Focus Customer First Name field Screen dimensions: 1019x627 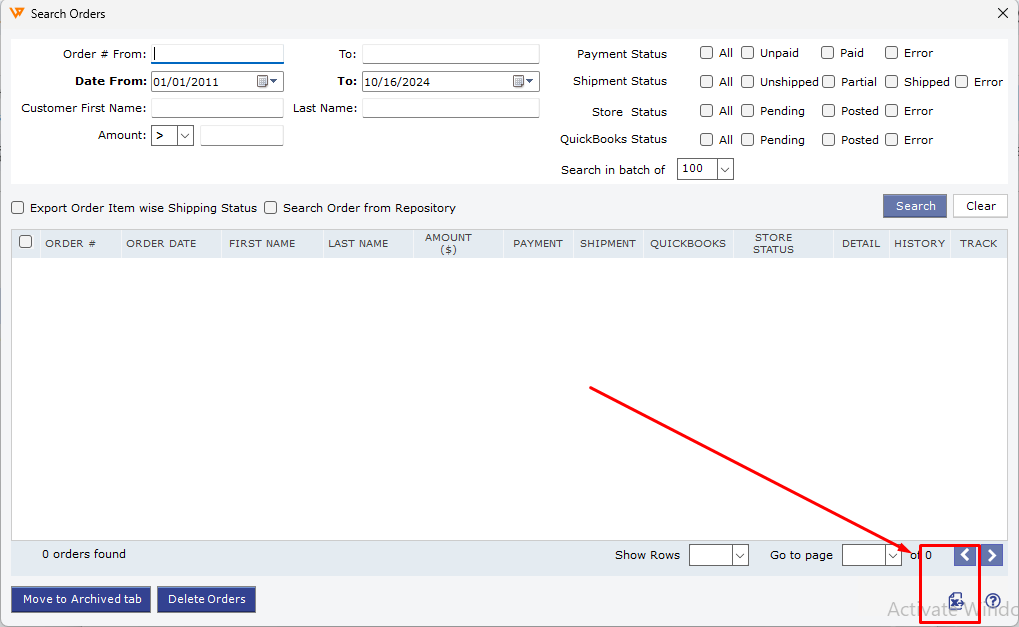pos(217,108)
